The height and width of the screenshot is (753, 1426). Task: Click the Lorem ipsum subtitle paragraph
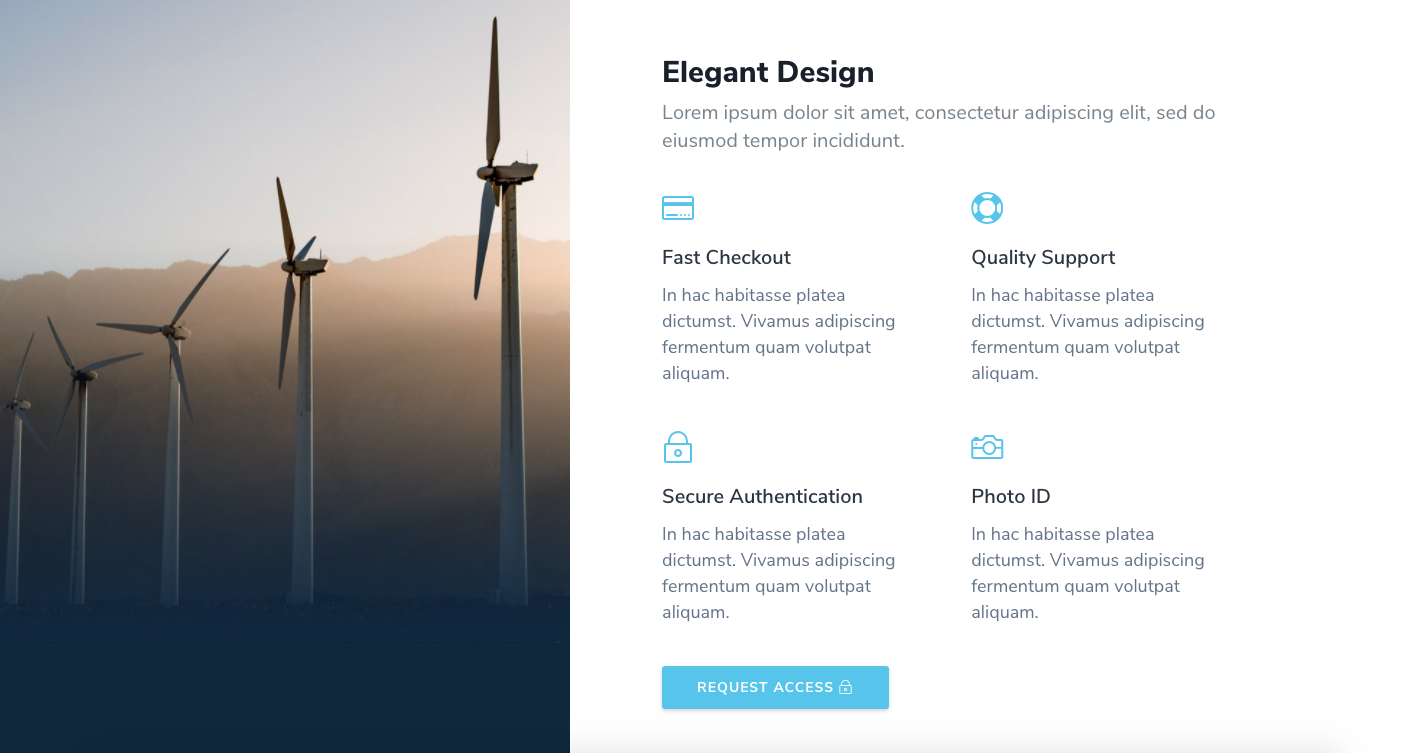(938, 126)
